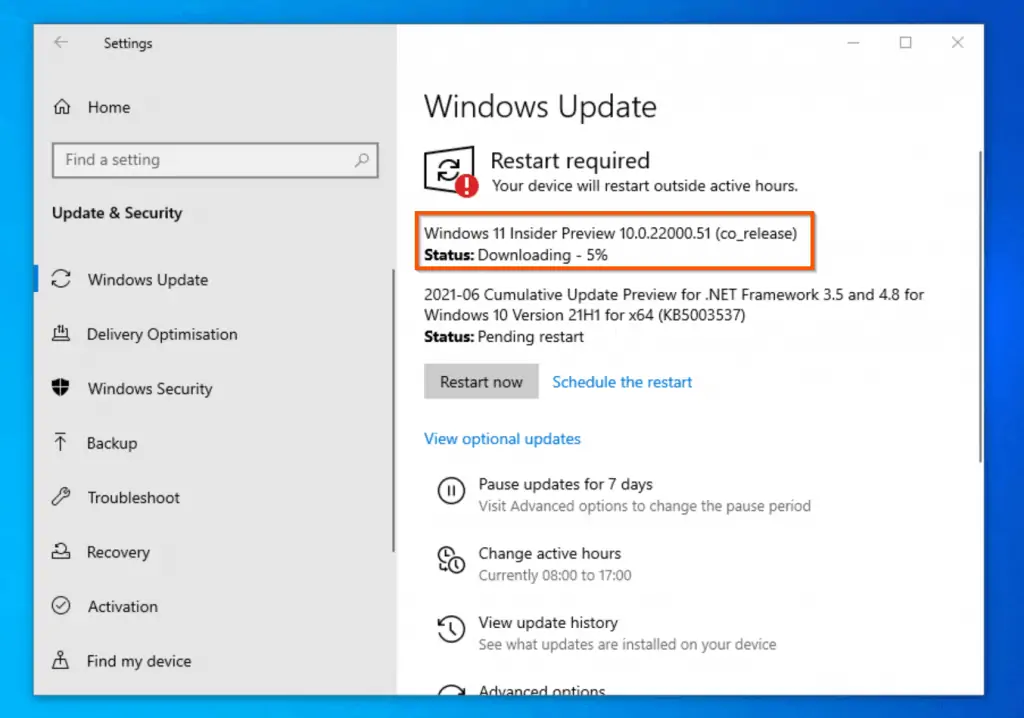Click the Home house icon
This screenshot has width=1024, height=718.
point(62,106)
